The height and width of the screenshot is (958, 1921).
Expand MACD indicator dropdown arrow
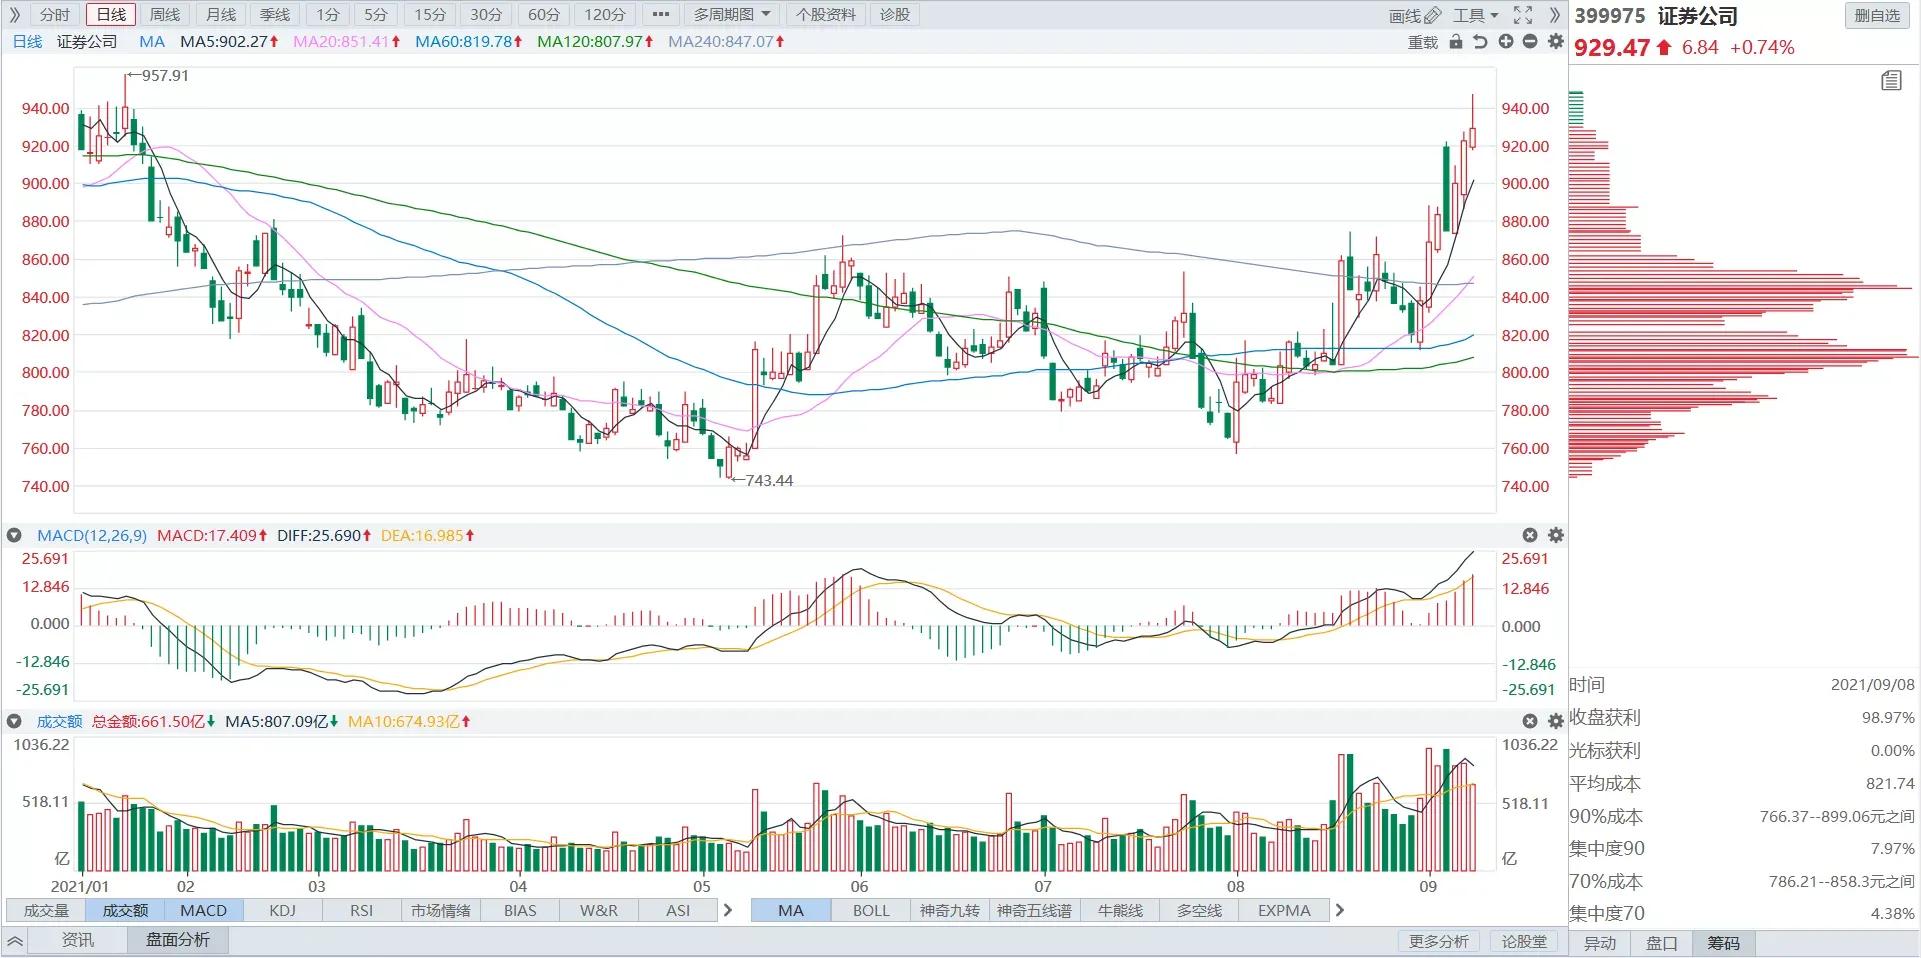click(14, 536)
